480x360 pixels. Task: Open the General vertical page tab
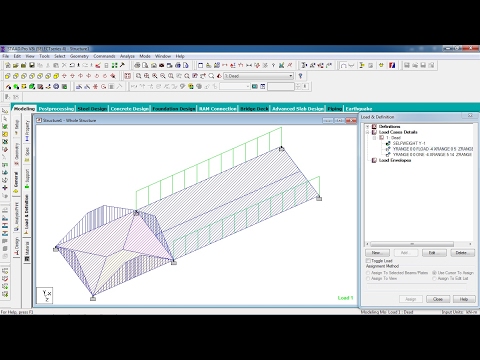tap(16, 182)
